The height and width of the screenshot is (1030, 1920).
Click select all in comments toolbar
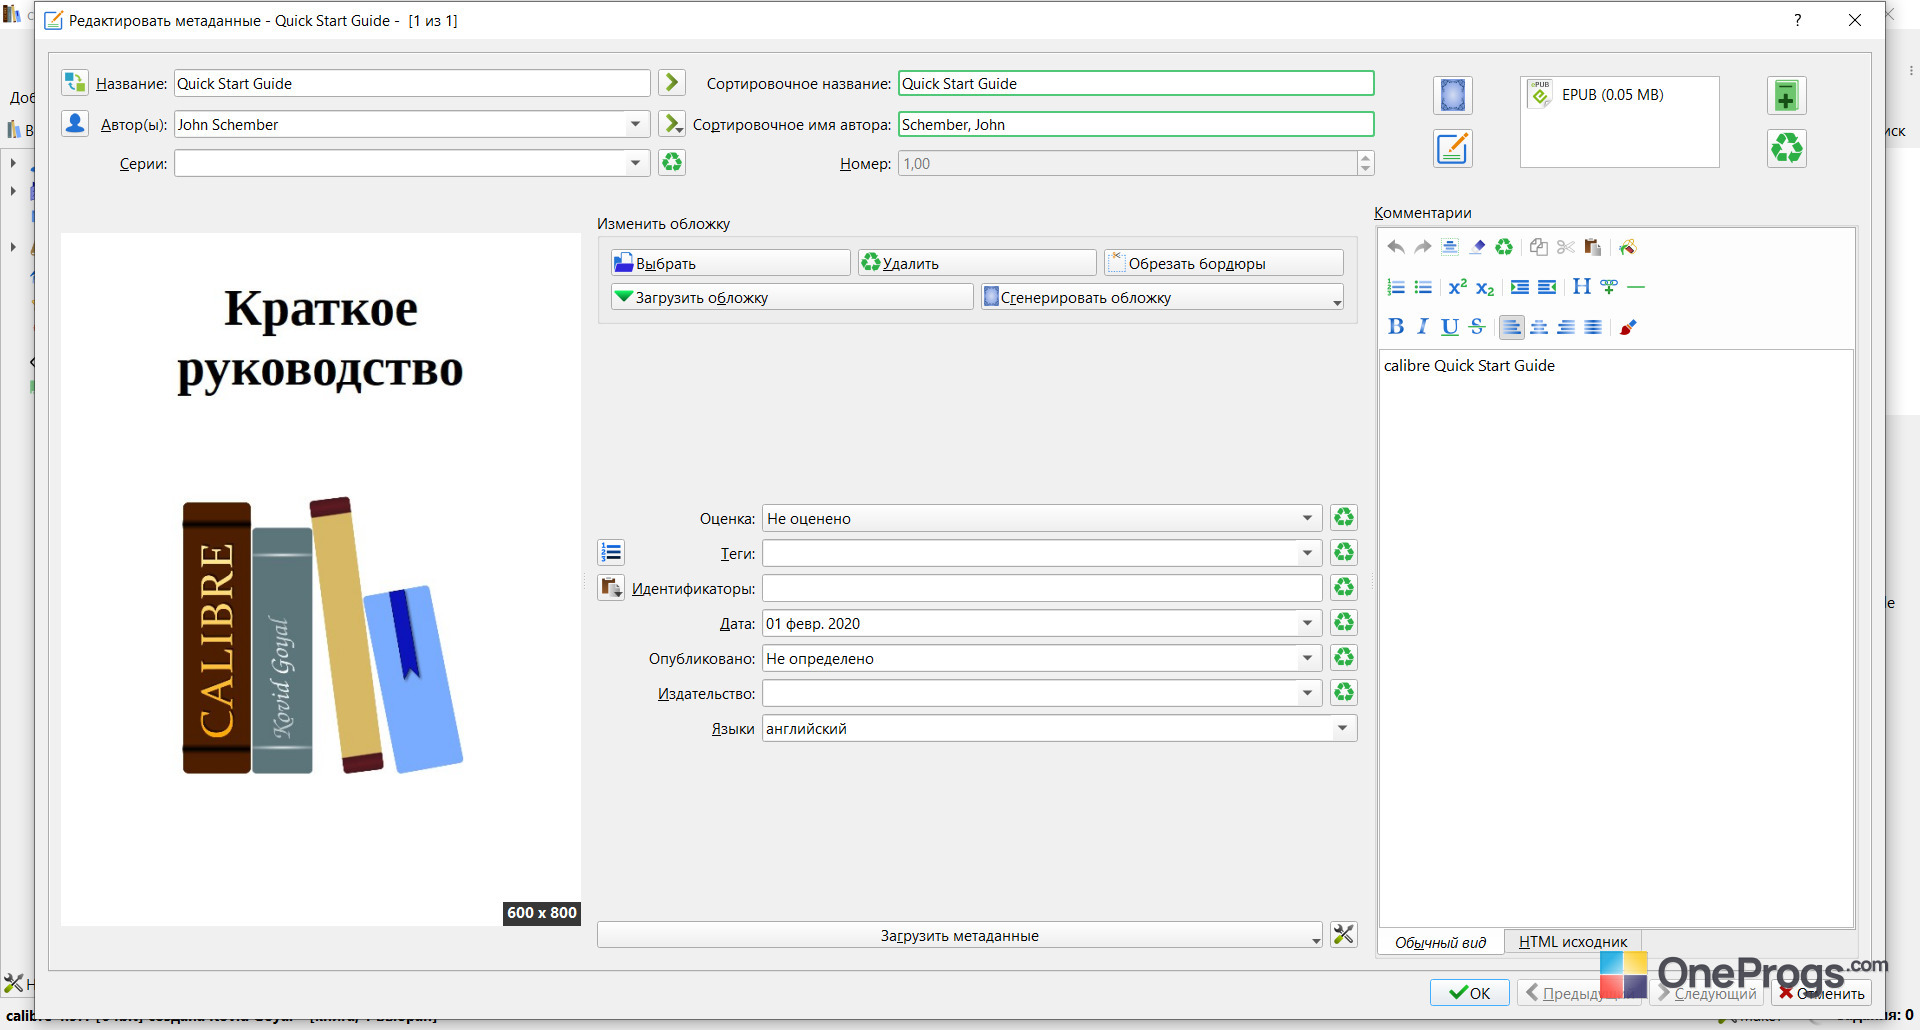click(1450, 247)
